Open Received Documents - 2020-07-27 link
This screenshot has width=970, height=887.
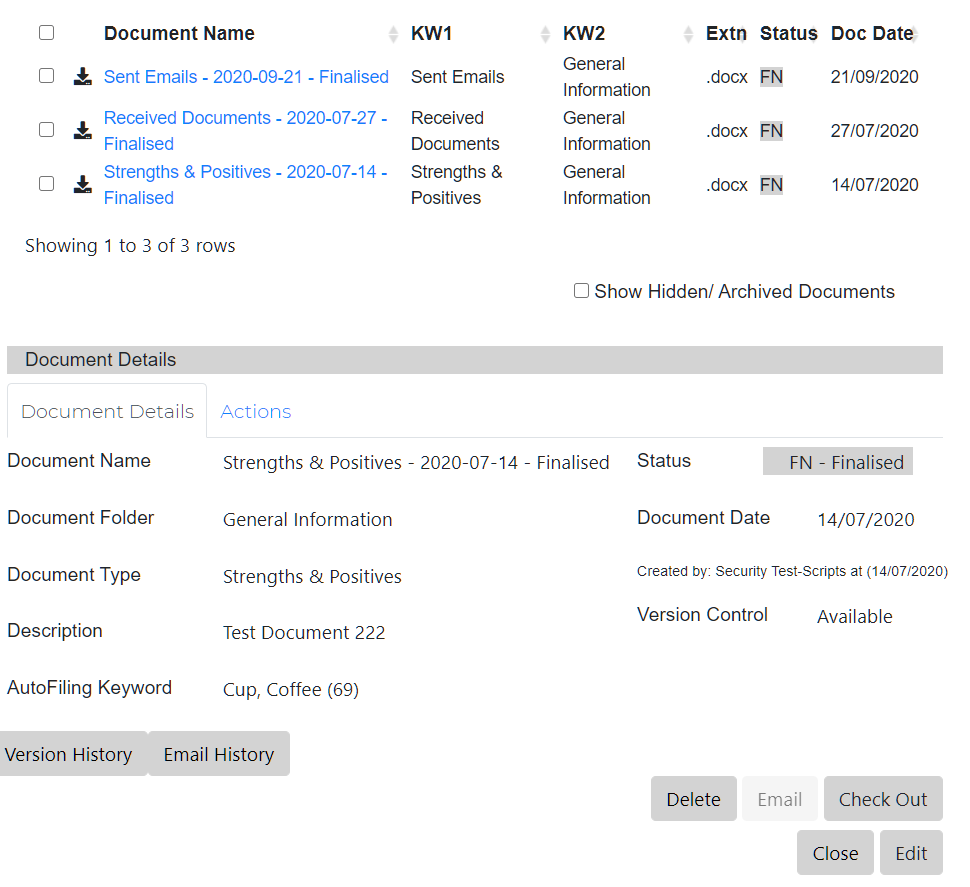click(245, 118)
